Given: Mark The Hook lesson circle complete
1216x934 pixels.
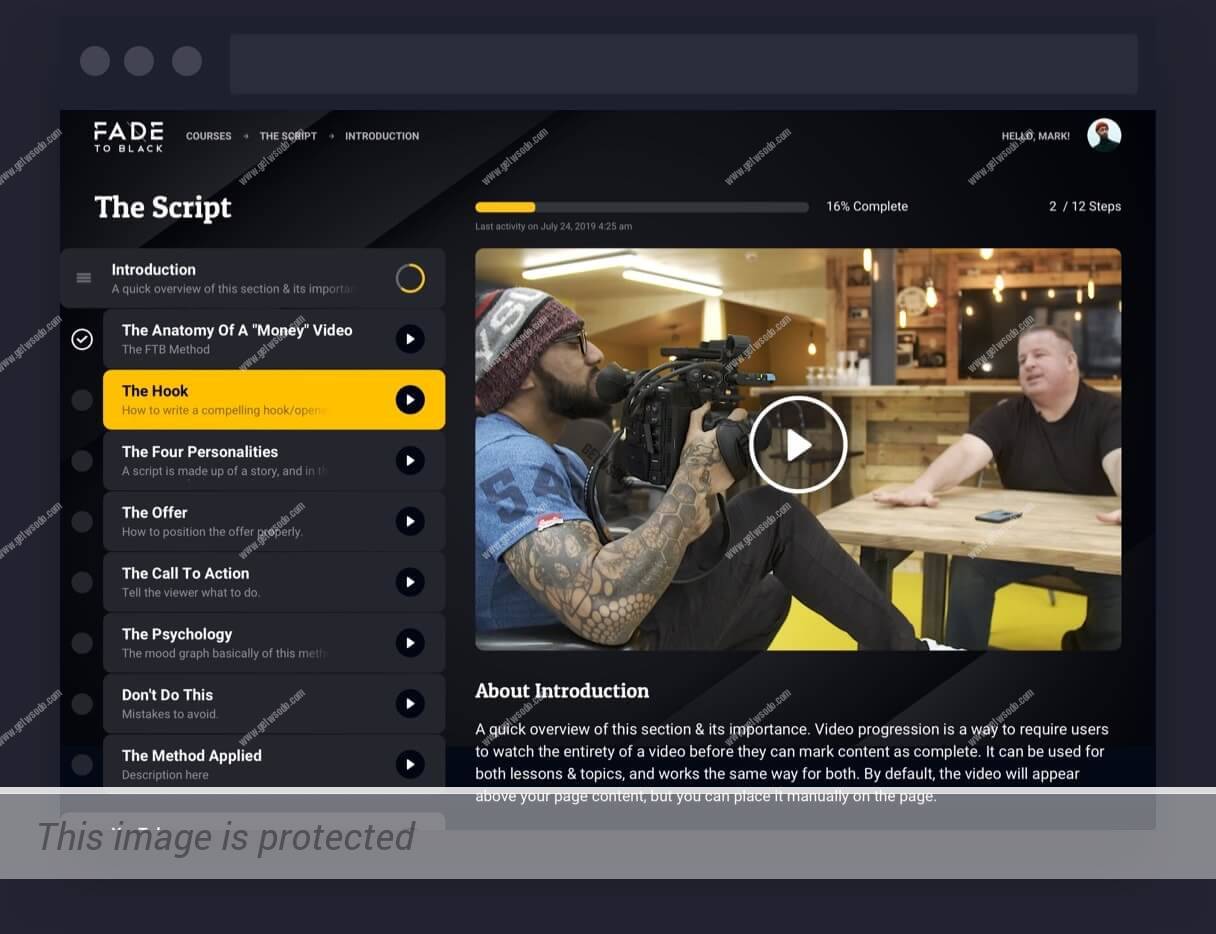Looking at the screenshot, I should pos(82,400).
